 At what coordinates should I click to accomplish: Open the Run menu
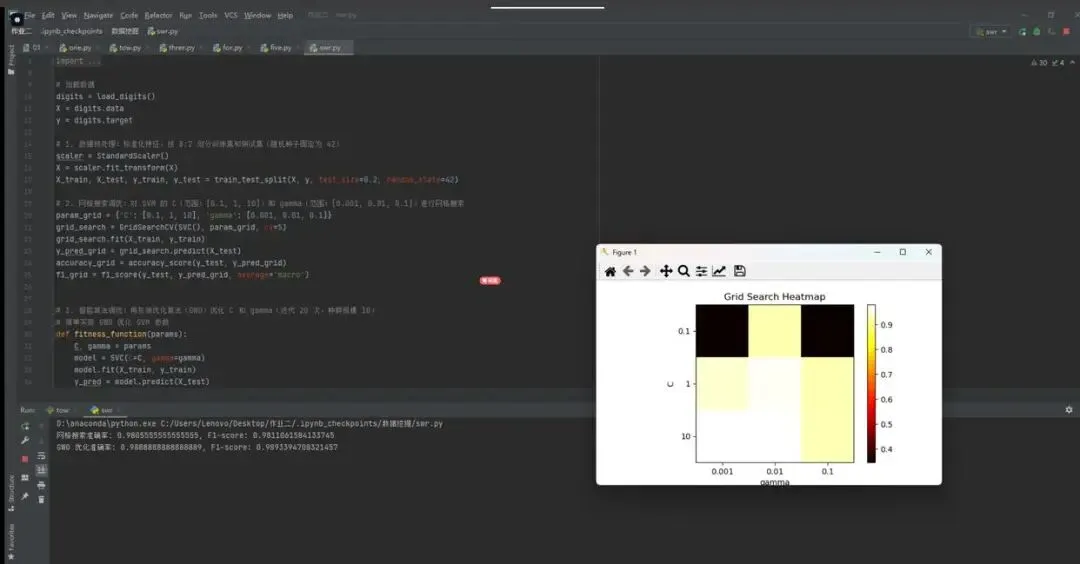[x=185, y=15]
